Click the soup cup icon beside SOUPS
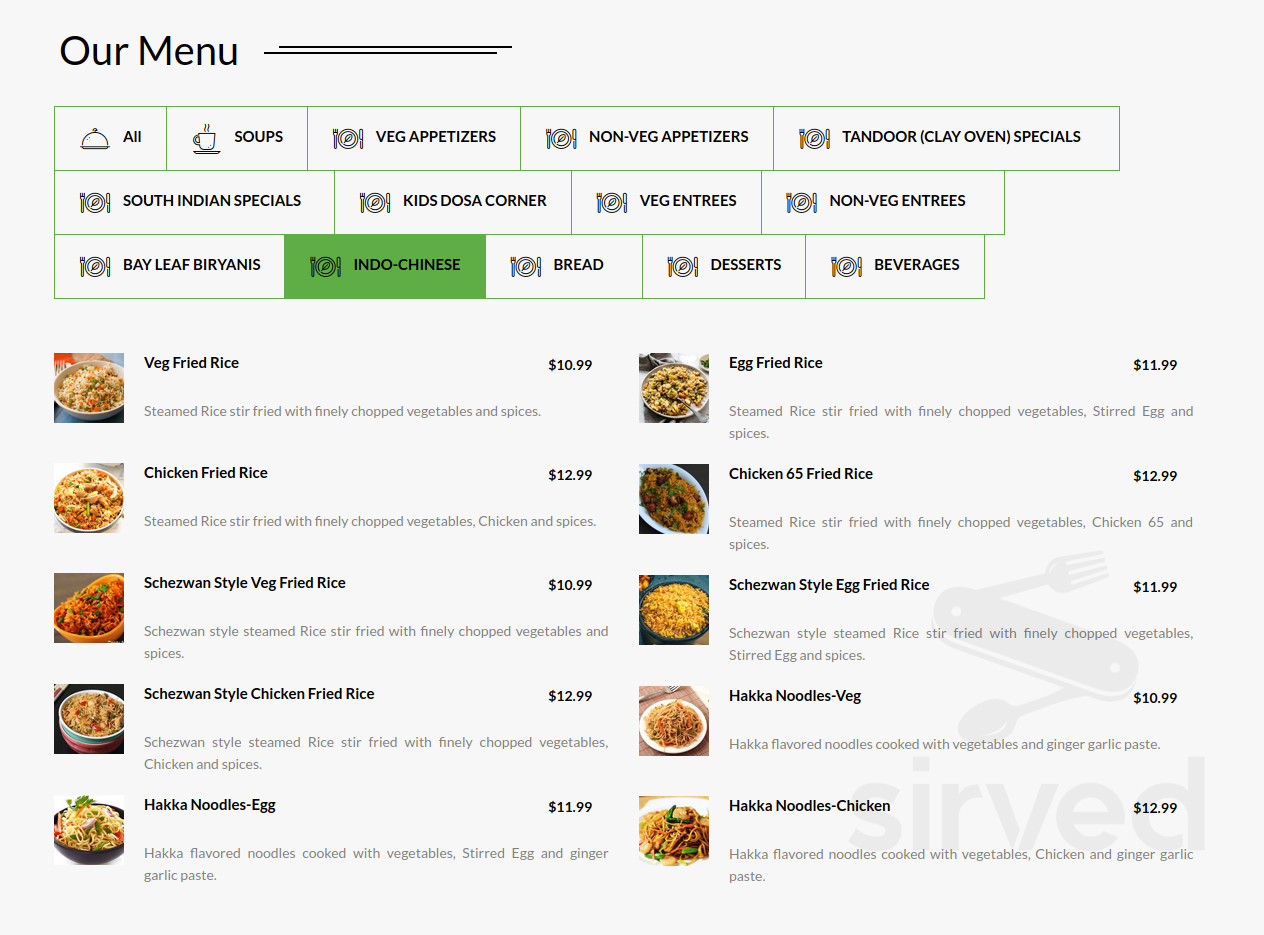Image resolution: width=1264 pixels, height=935 pixels. tap(205, 137)
